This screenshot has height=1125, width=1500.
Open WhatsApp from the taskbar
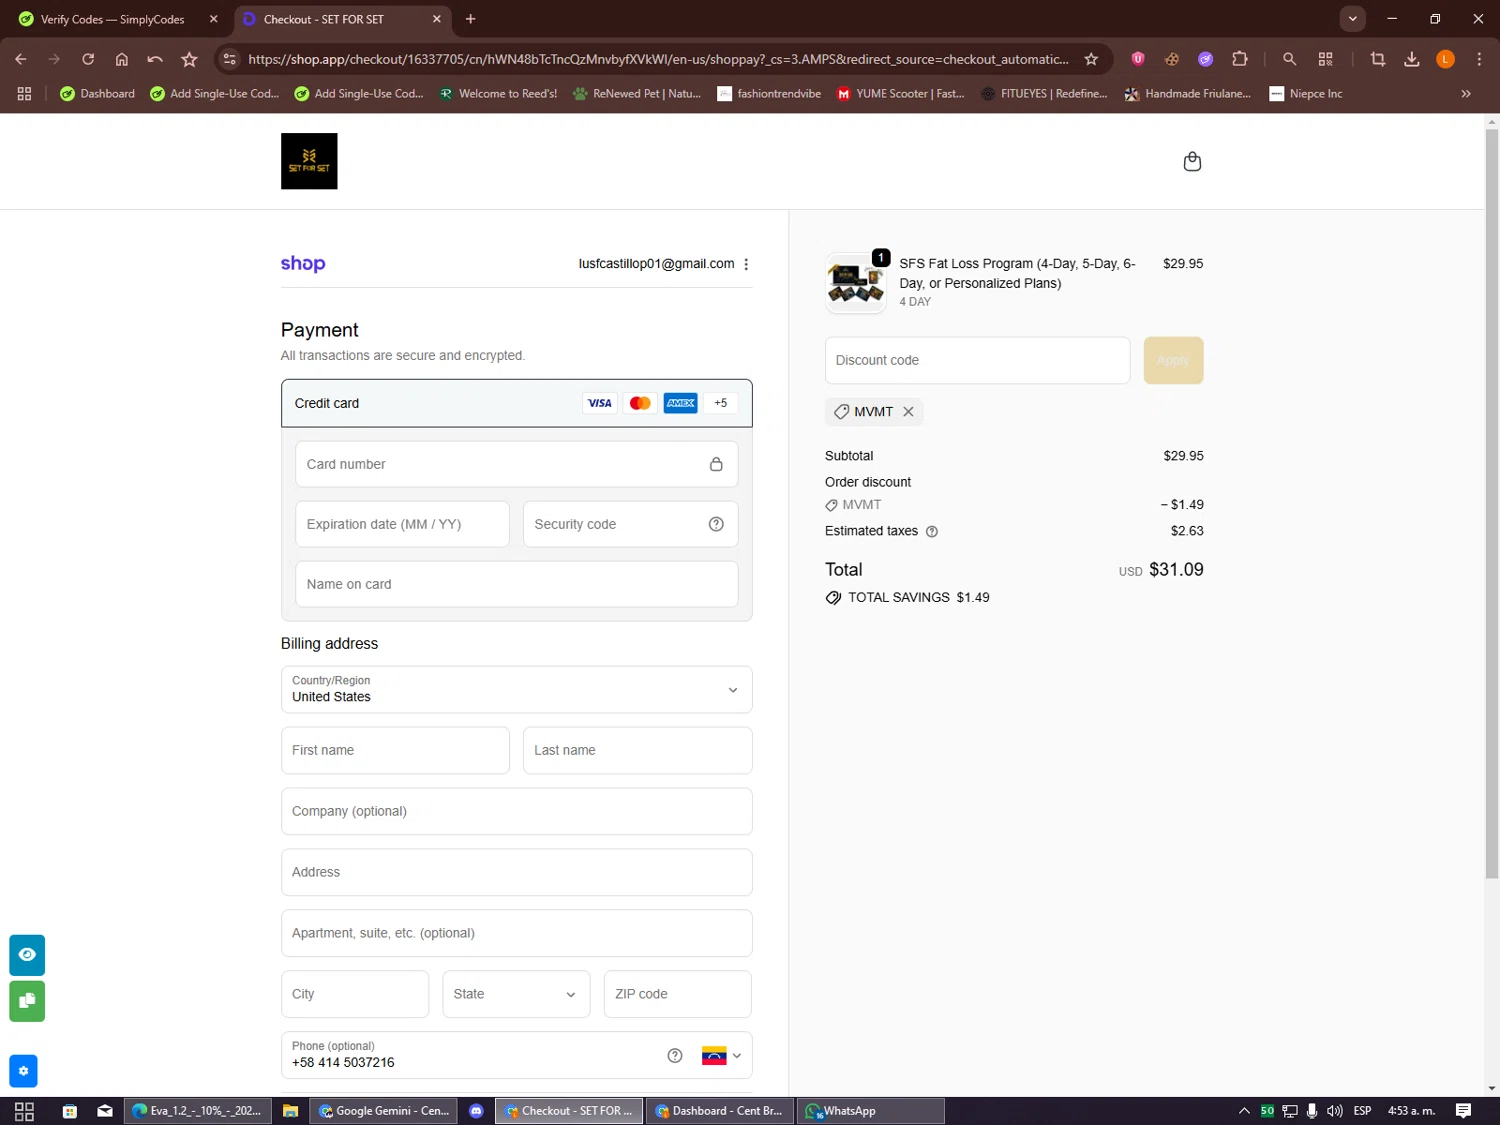coord(871,1111)
